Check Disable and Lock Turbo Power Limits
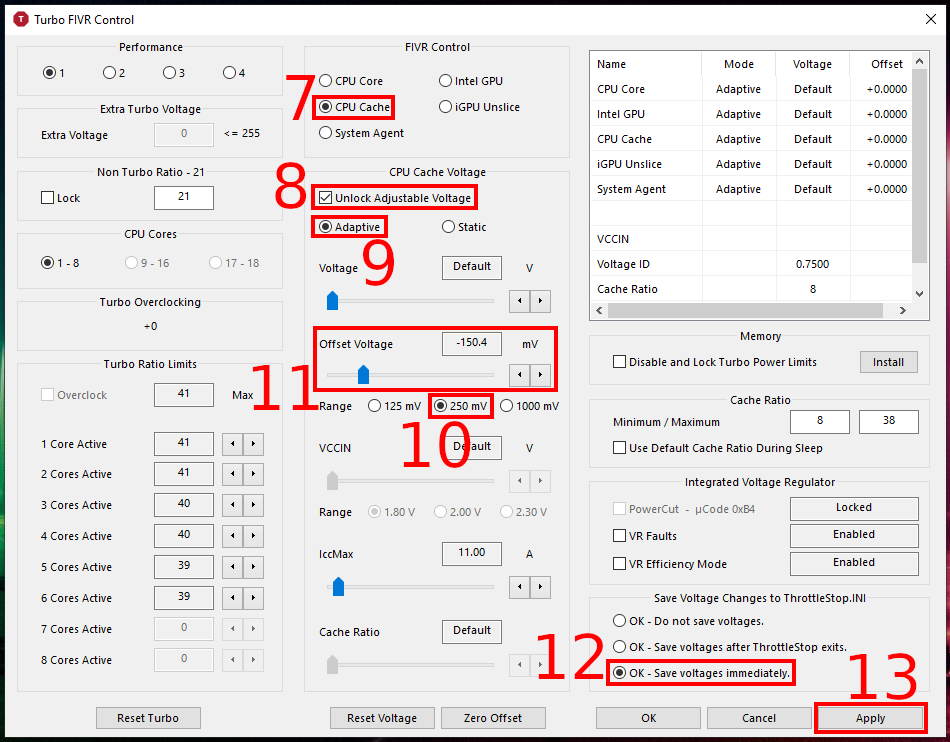Image resolution: width=950 pixels, height=742 pixels. click(x=620, y=362)
